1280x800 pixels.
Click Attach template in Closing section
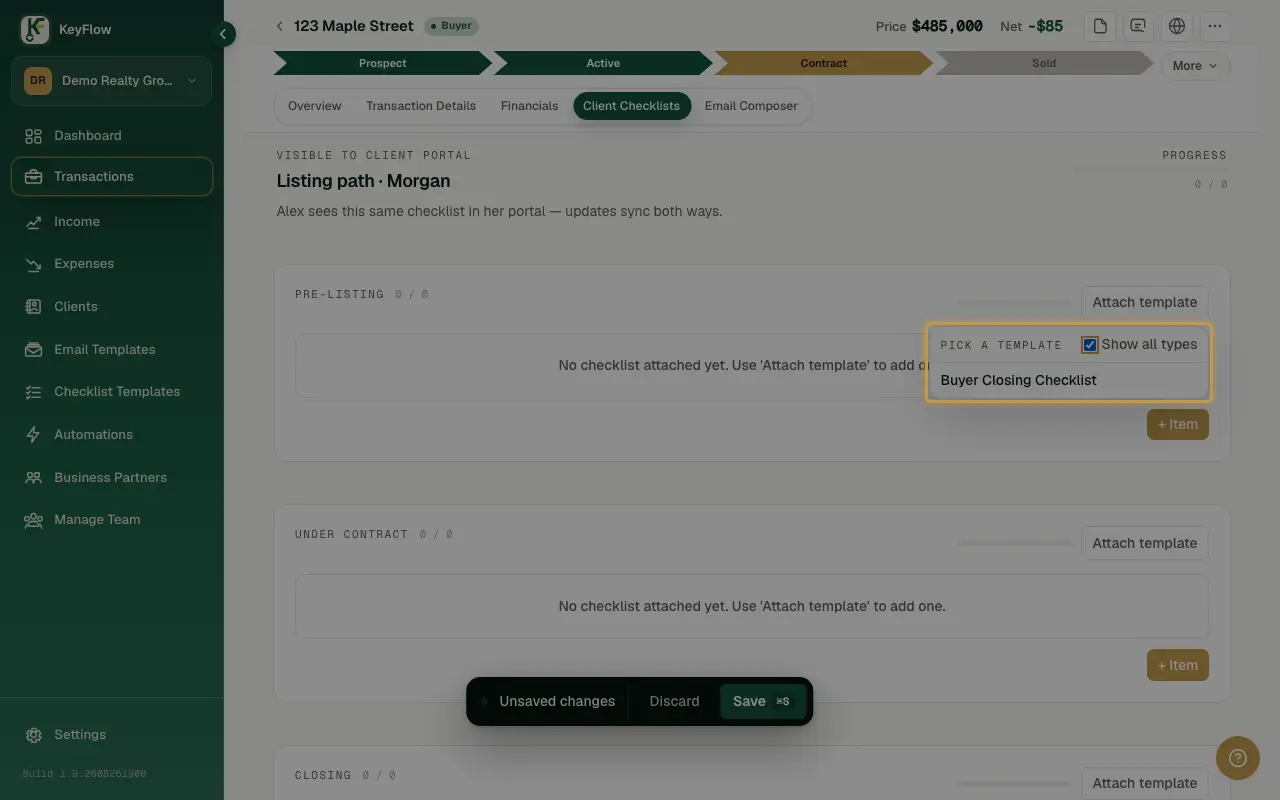click(x=1145, y=783)
